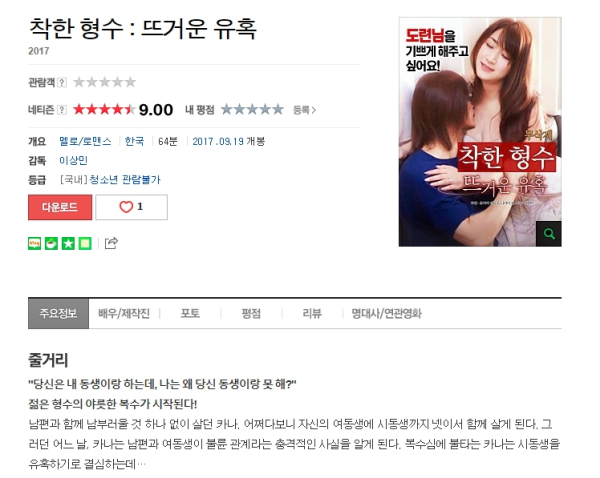Click help icon next to 네티즌
Image resolution: width=600 pixels, height=478 pixels.
[62, 110]
